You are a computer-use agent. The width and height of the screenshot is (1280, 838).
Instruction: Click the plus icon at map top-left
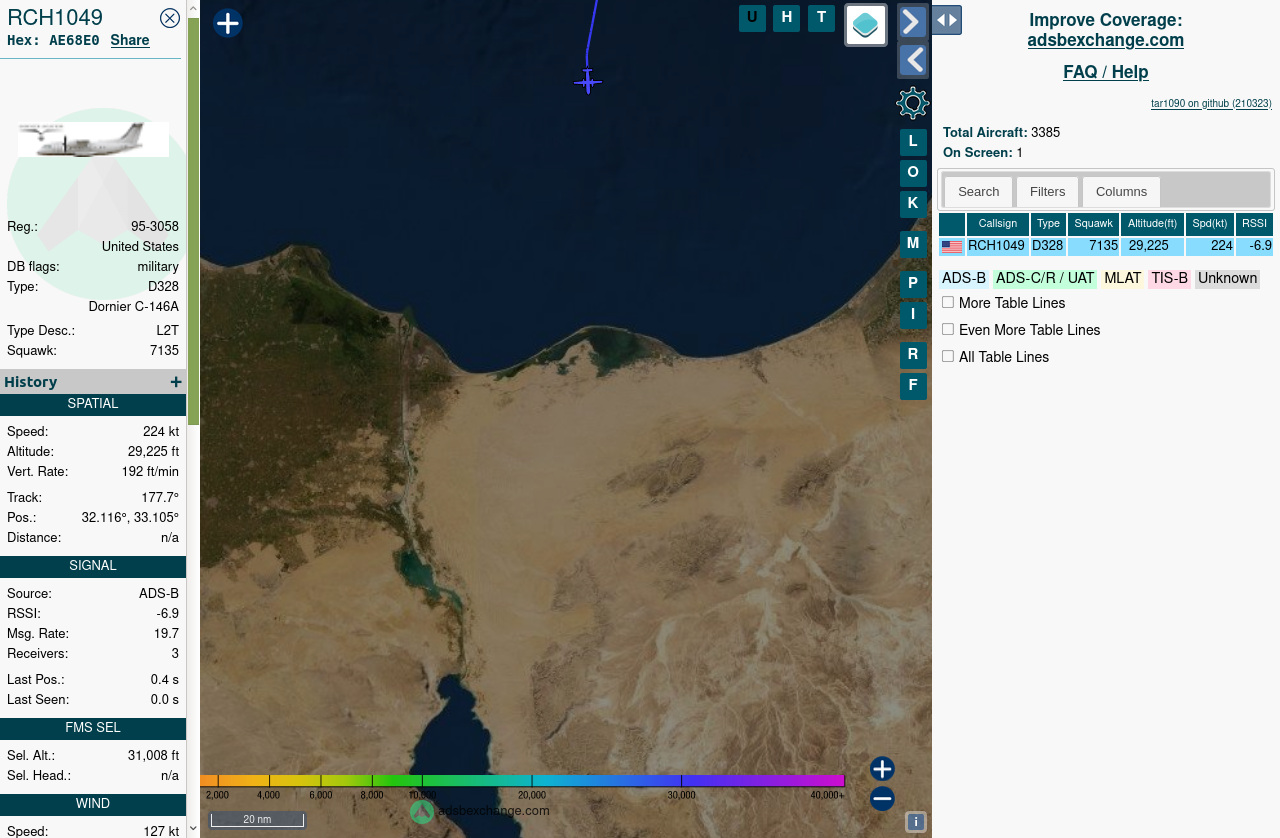(x=228, y=23)
